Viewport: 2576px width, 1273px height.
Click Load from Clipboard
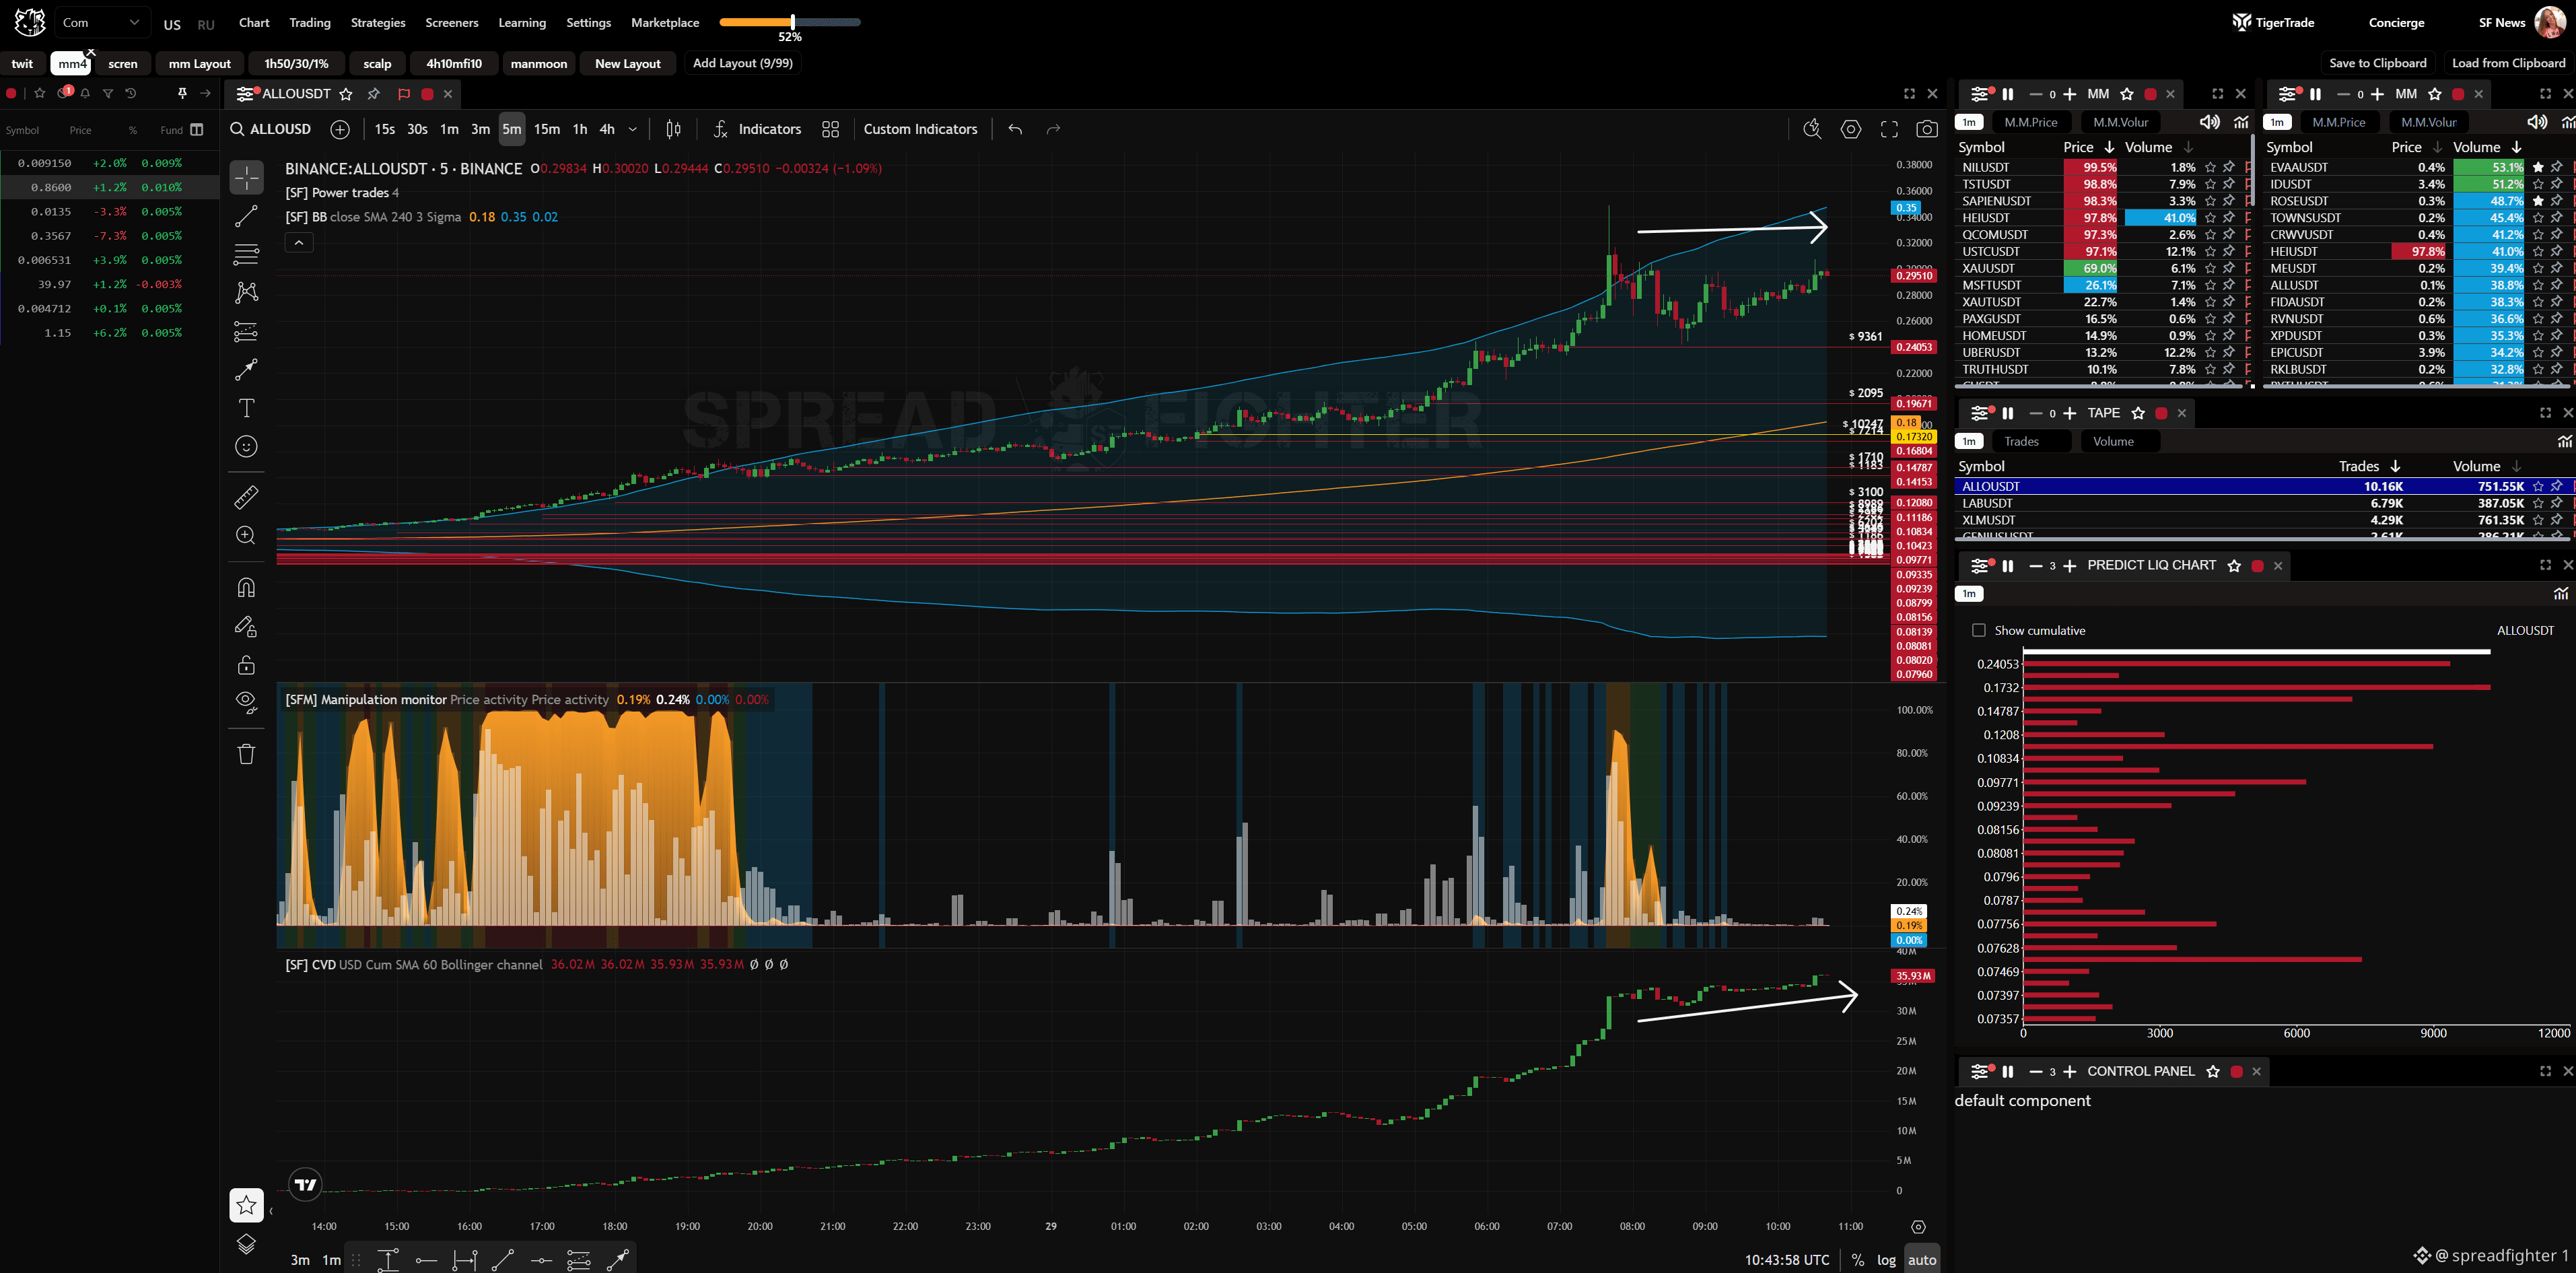(2508, 63)
